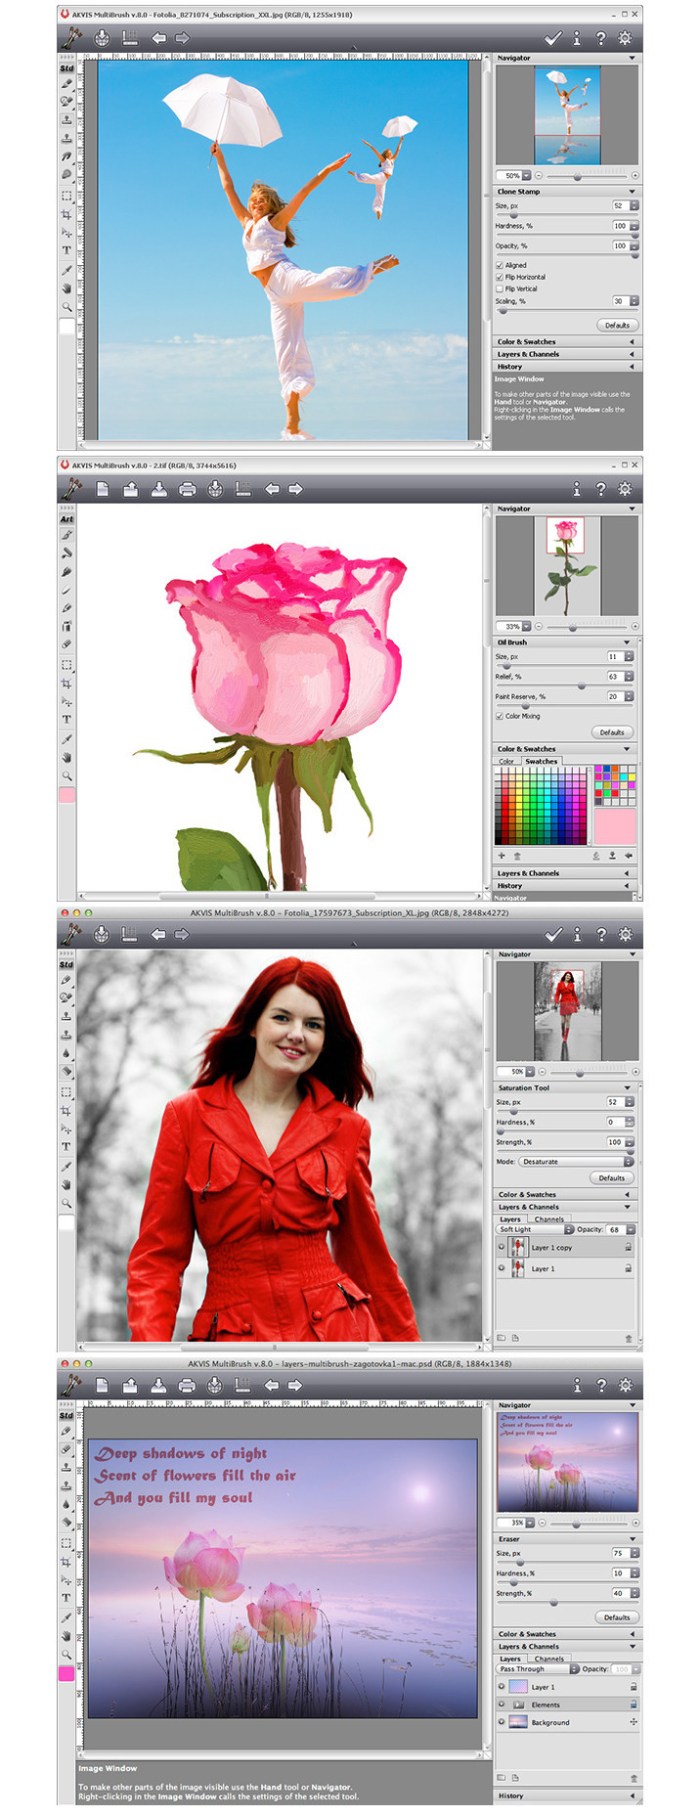Select the Eyedropper tool in the red coat window
The image size is (700, 1815).
(67, 1166)
